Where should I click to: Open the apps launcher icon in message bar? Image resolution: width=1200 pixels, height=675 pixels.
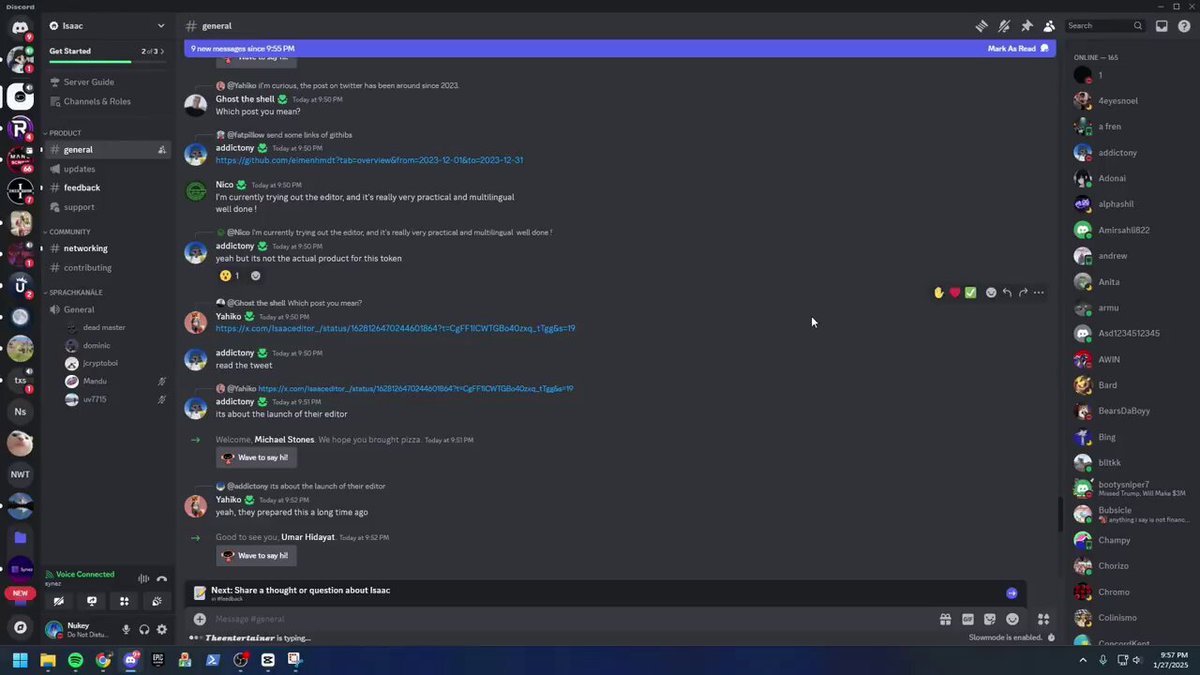pos(1043,619)
